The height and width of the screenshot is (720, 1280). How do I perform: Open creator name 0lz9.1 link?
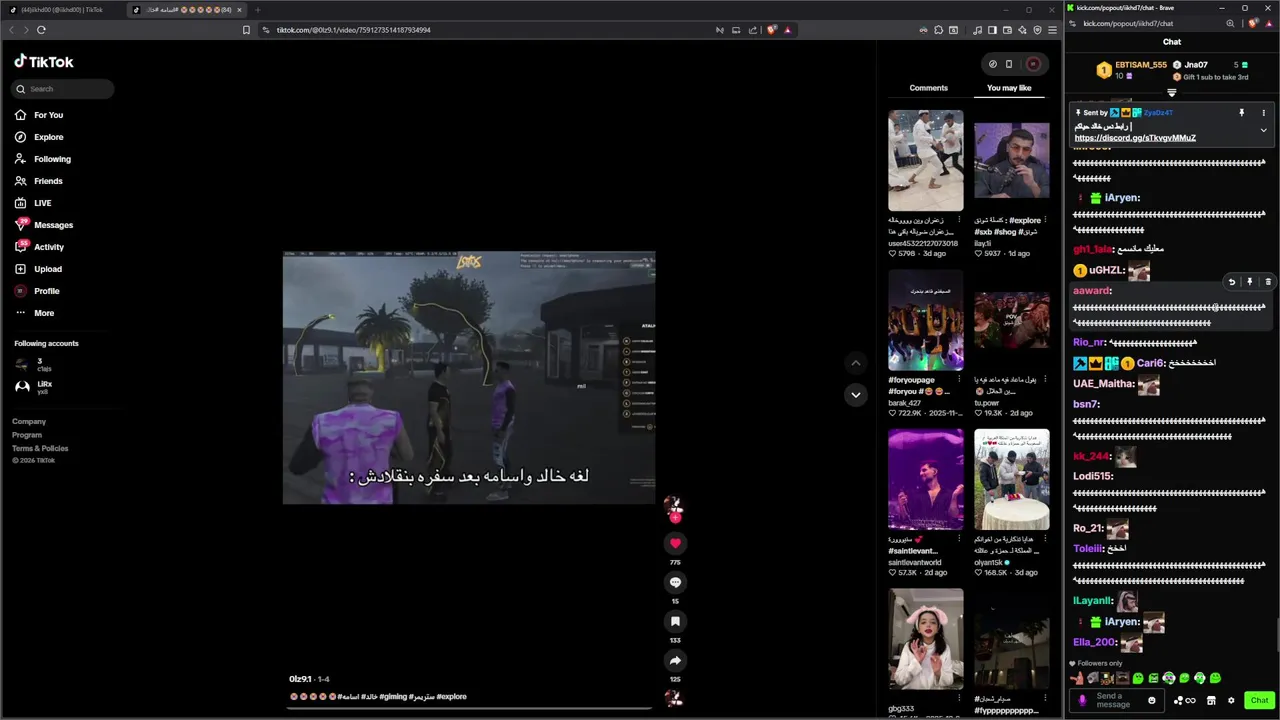pyautogui.click(x=300, y=679)
